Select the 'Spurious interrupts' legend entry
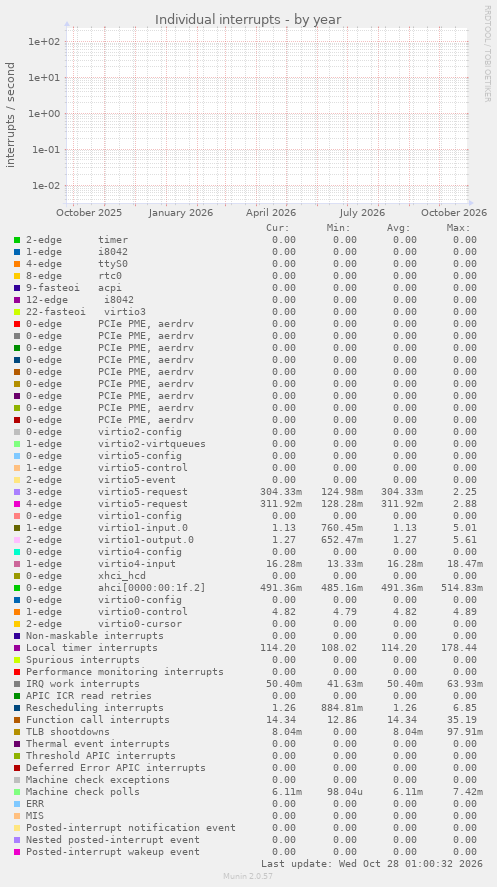 point(83,660)
